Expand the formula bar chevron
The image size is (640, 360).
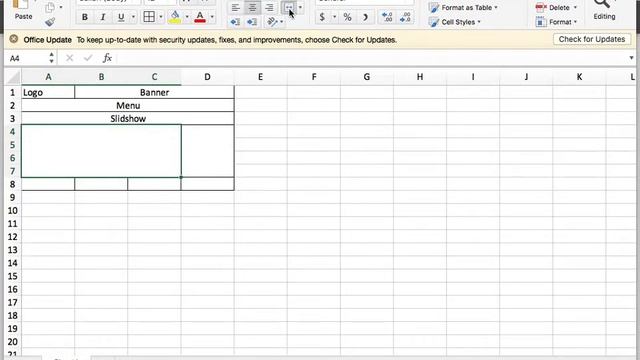click(x=631, y=58)
